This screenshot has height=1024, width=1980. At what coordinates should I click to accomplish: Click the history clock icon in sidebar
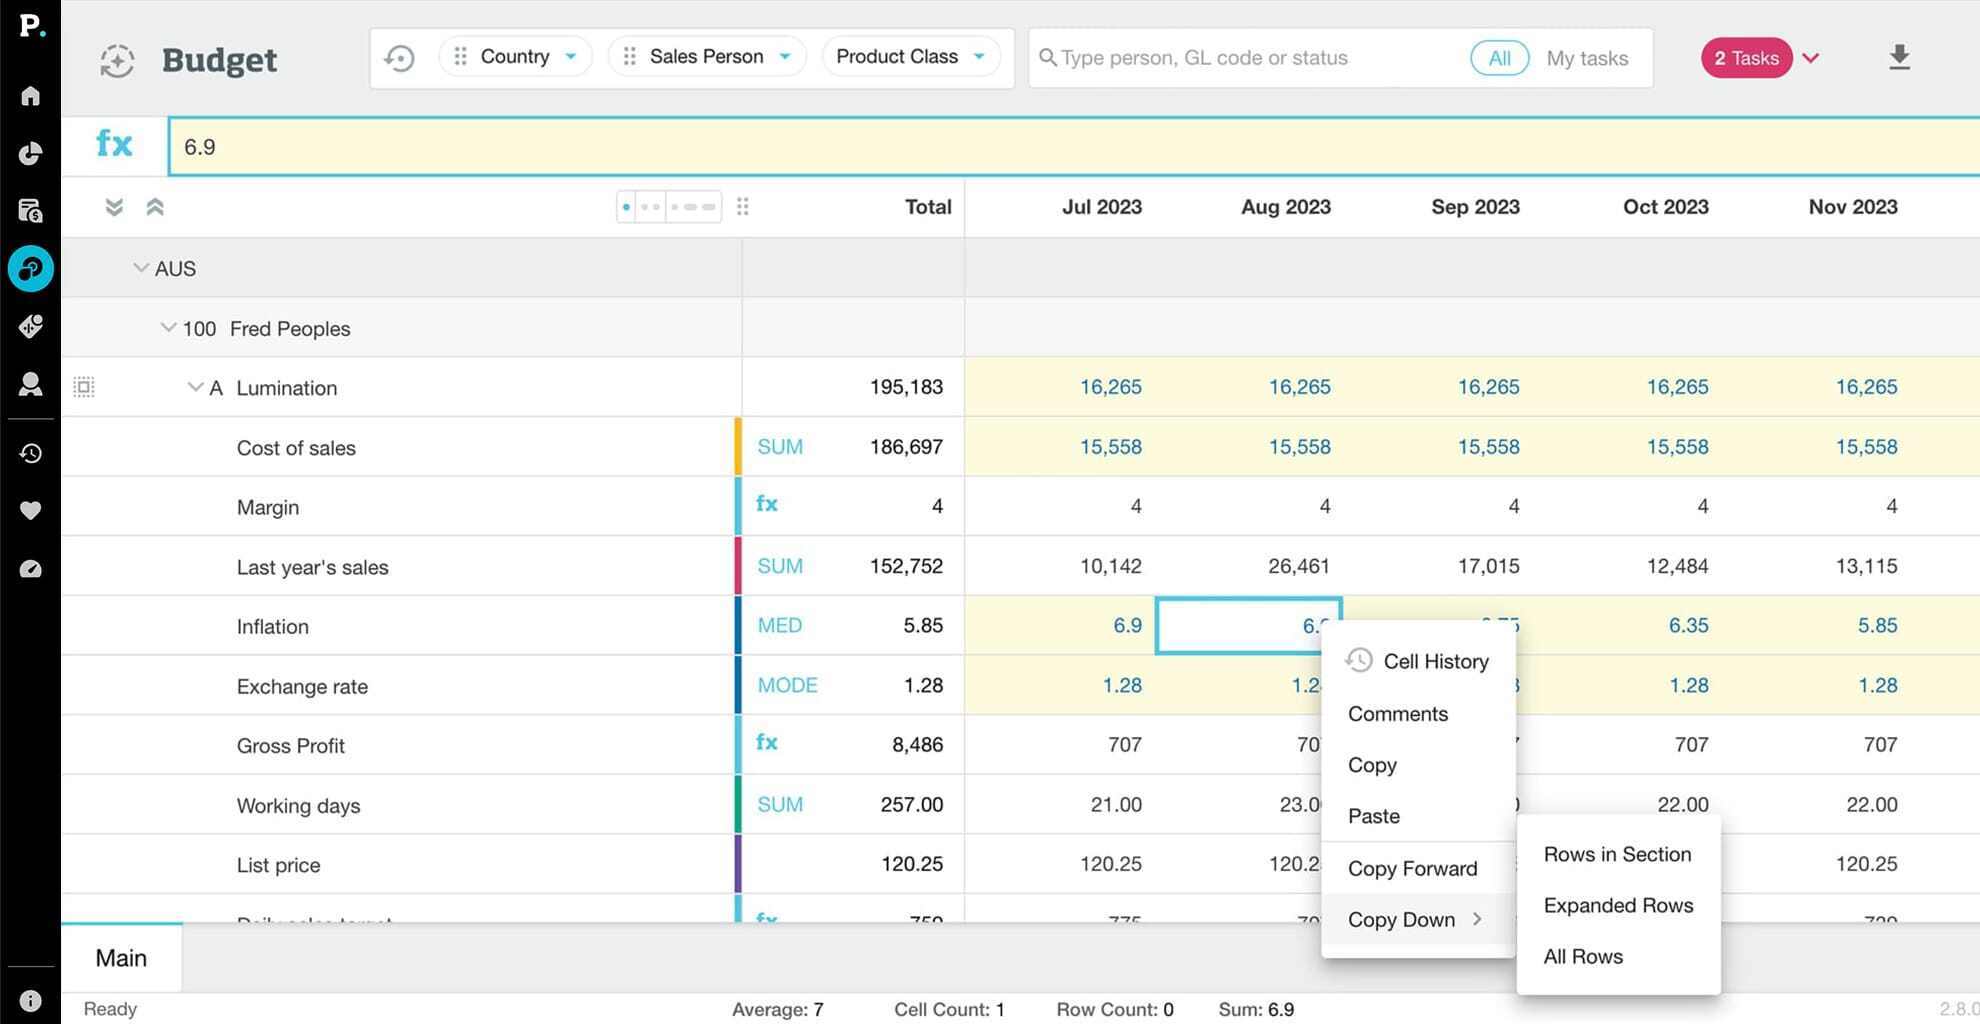(x=30, y=453)
